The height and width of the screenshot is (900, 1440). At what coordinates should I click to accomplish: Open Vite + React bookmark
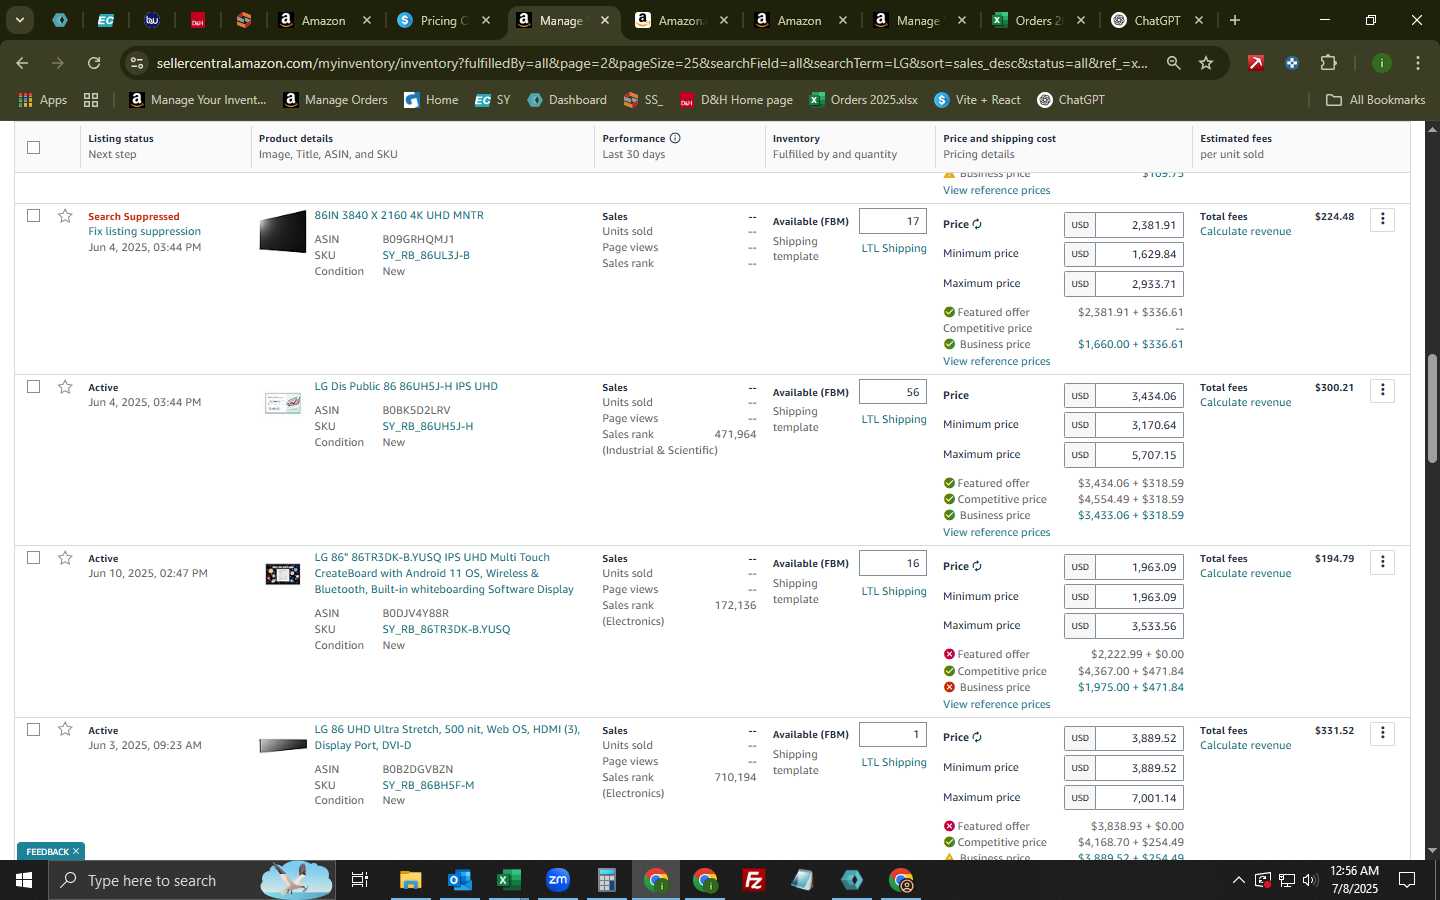[x=977, y=100]
